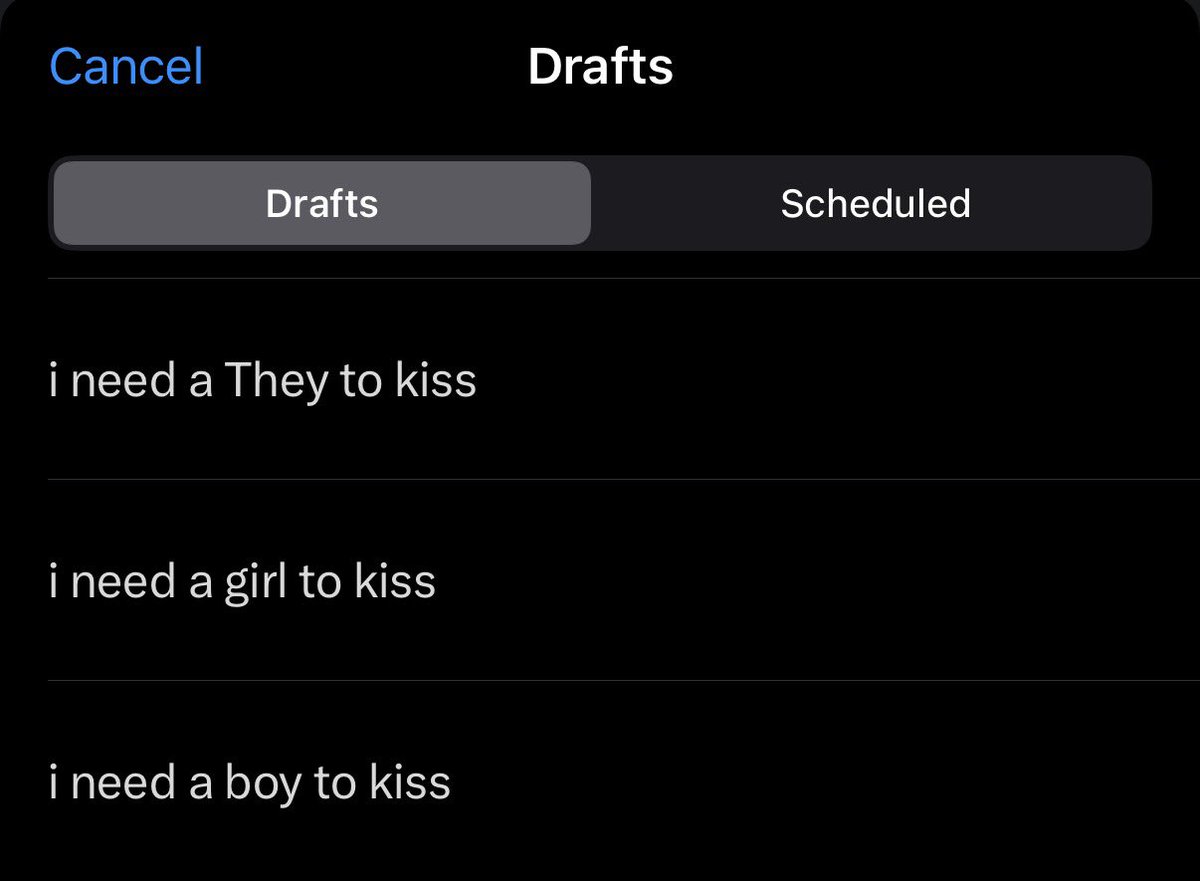
Task: Select the divider between They and girl drafts
Action: [624, 479]
